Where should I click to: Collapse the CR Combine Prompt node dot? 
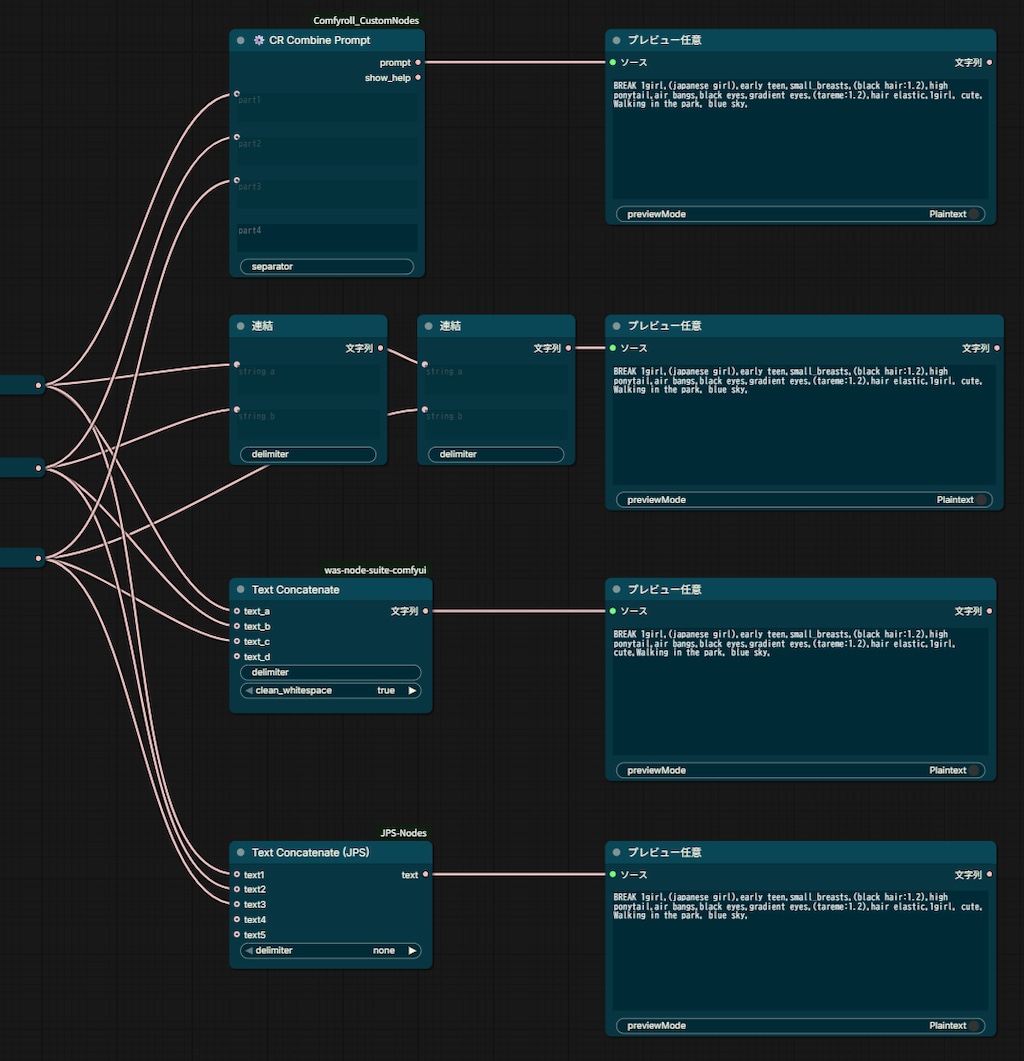click(240, 40)
